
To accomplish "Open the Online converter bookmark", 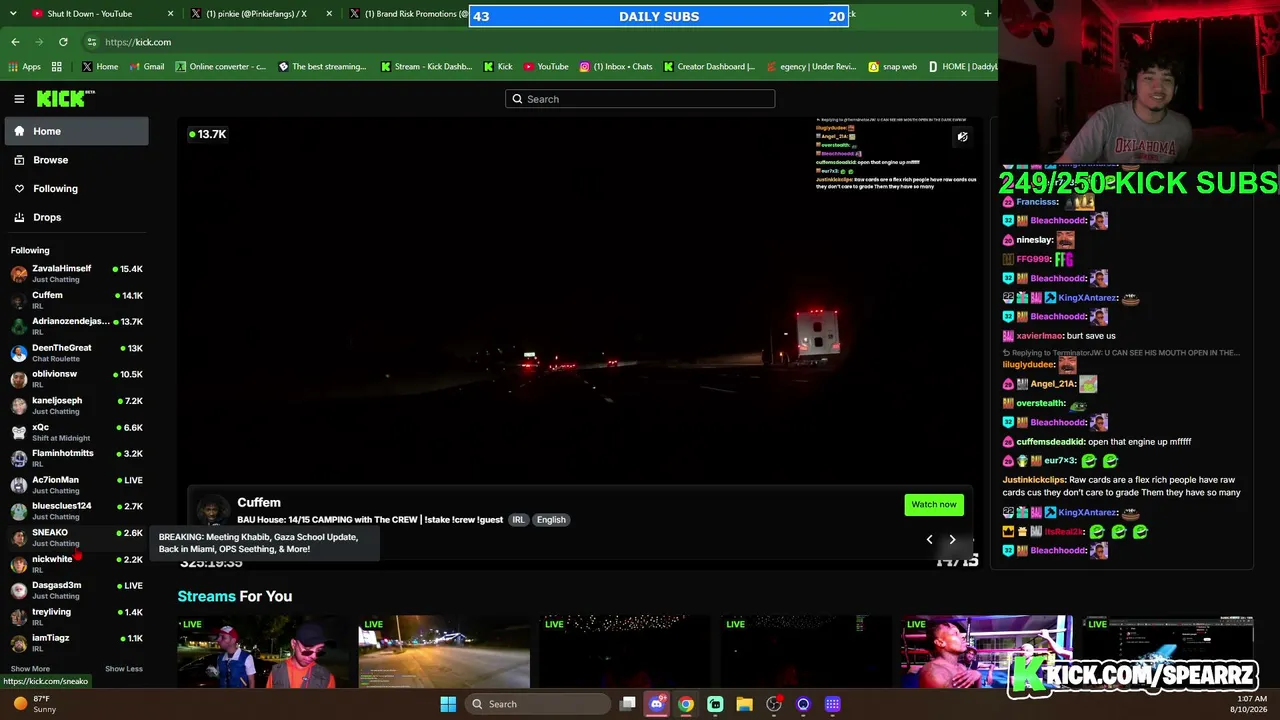I will point(221,67).
